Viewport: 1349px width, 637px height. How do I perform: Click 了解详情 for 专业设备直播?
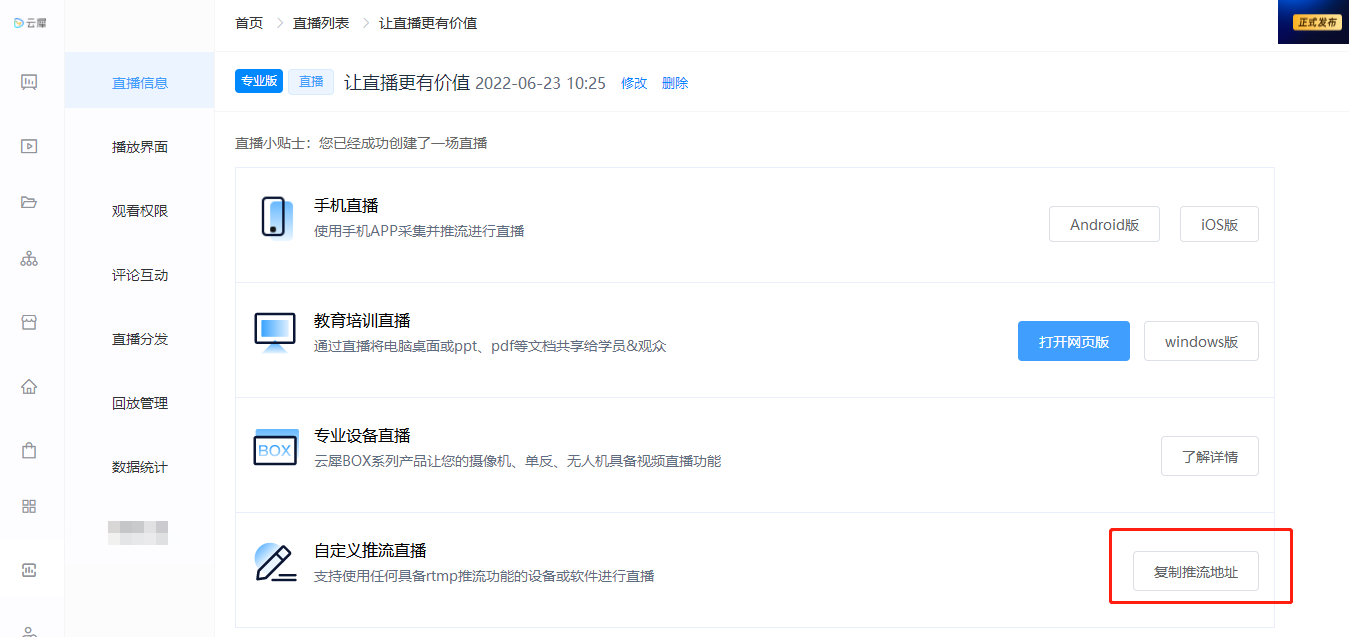point(1210,456)
